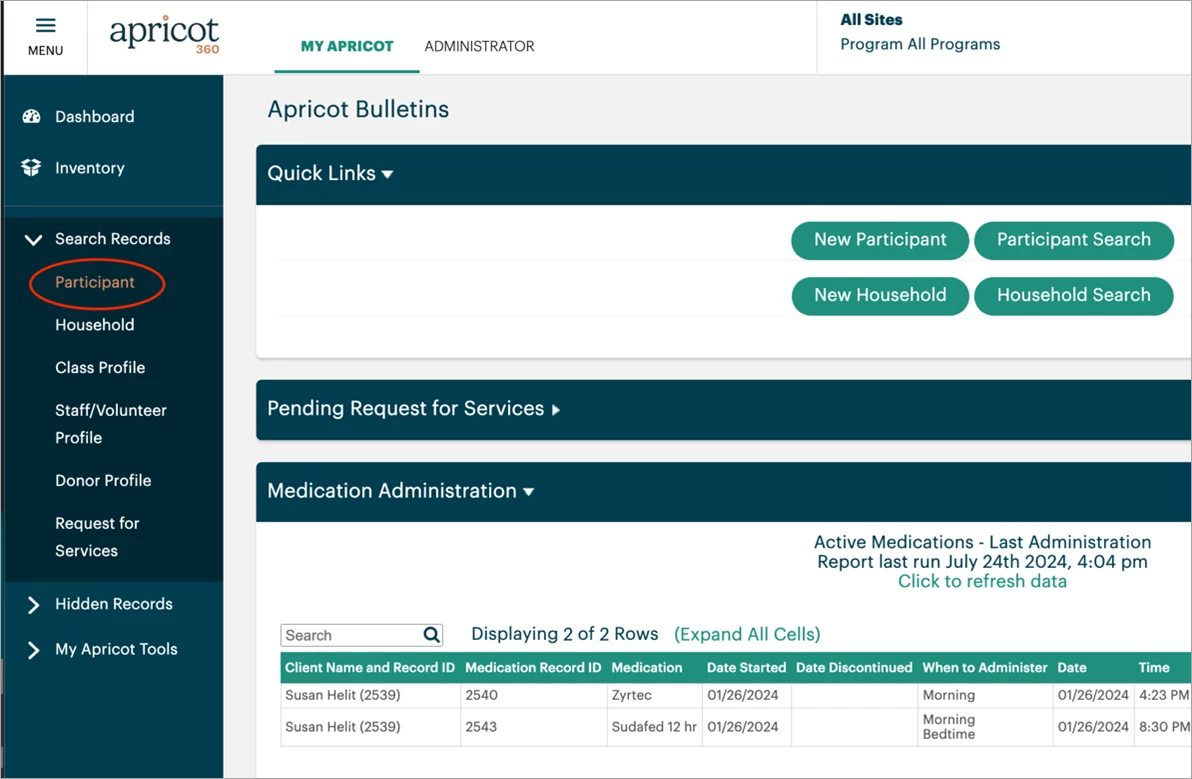Click the Expand All Cells link

click(x=747, y=635)
